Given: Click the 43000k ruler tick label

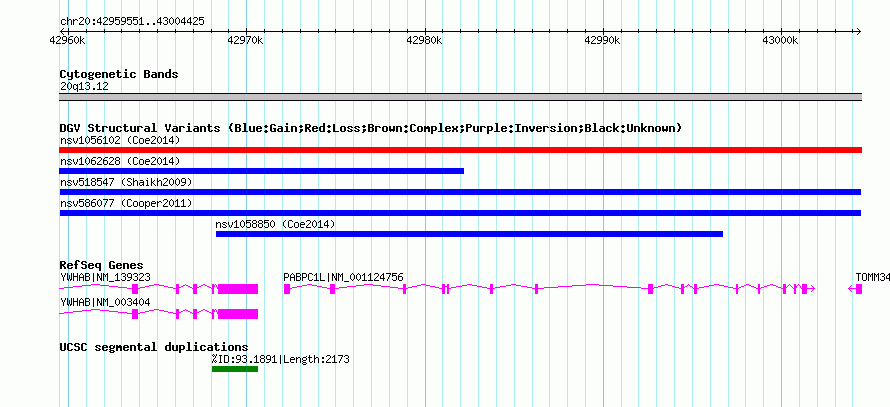Looking at the screenshot, I should click(x=780, y=41).
